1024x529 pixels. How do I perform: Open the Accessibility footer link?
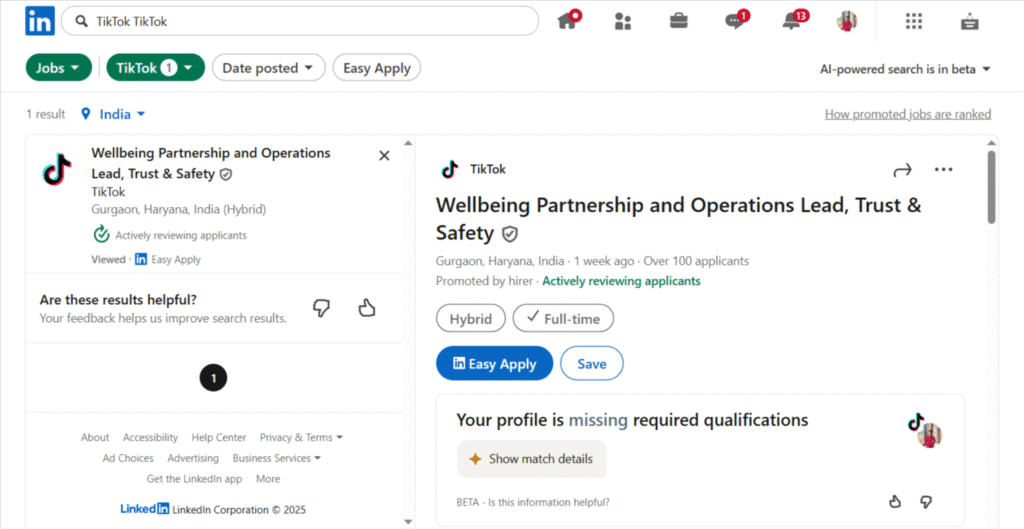(x=150, y=438)
